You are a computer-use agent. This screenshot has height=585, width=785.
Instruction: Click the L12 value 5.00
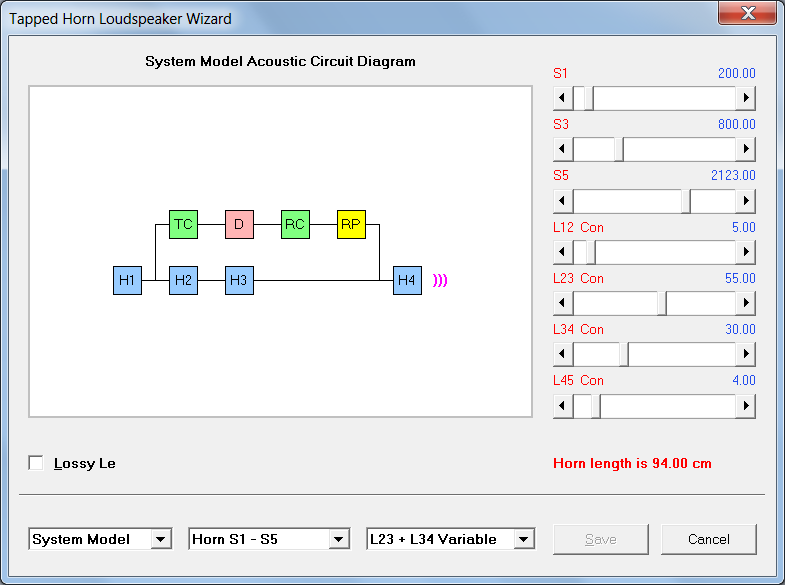click(x=743, y=228)
